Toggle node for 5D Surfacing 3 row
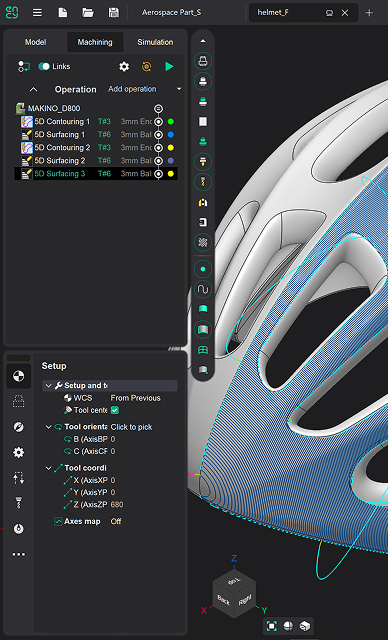 pyautogui.click(x=158, y=174)
